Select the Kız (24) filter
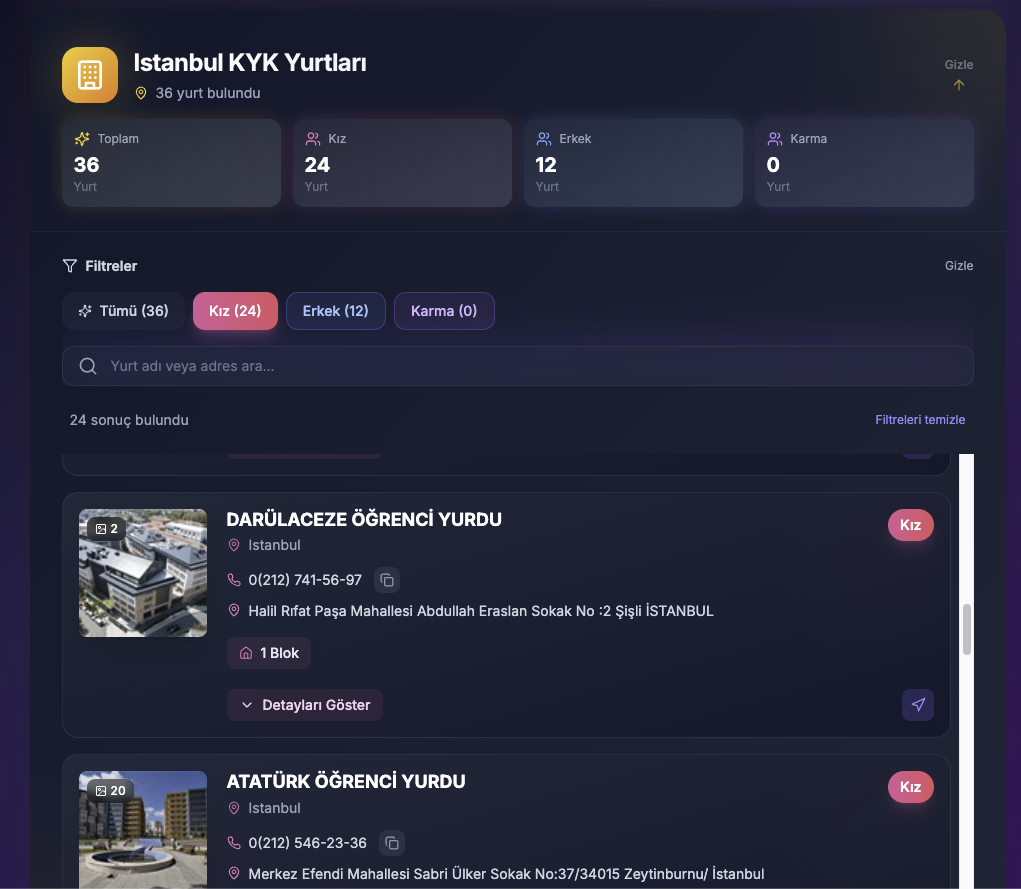 coord(235,311)
